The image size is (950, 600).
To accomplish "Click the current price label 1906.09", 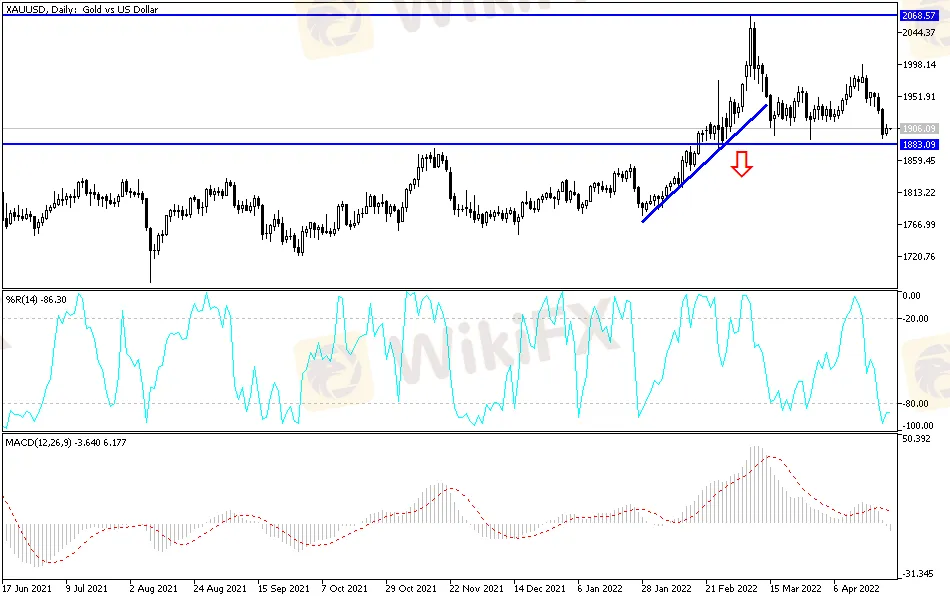I will coord(918,128).
